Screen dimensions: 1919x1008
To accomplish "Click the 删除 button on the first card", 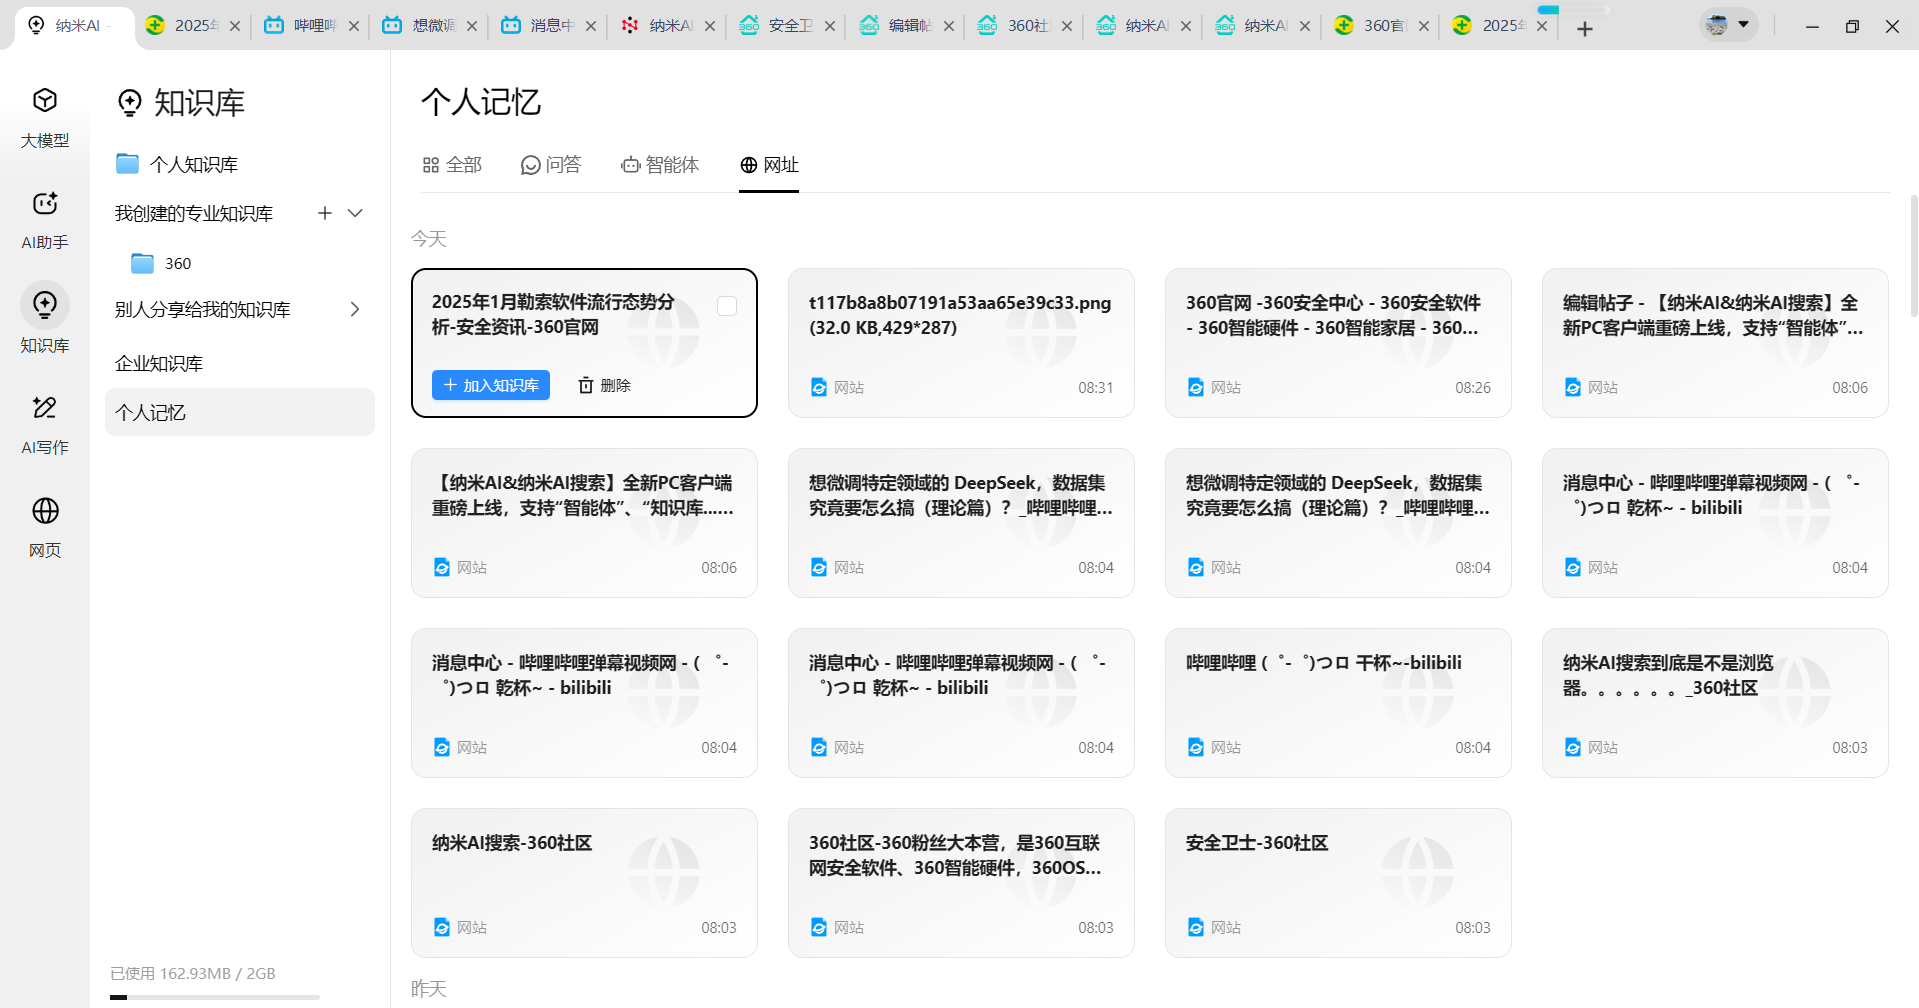I will tap(605, 385).
